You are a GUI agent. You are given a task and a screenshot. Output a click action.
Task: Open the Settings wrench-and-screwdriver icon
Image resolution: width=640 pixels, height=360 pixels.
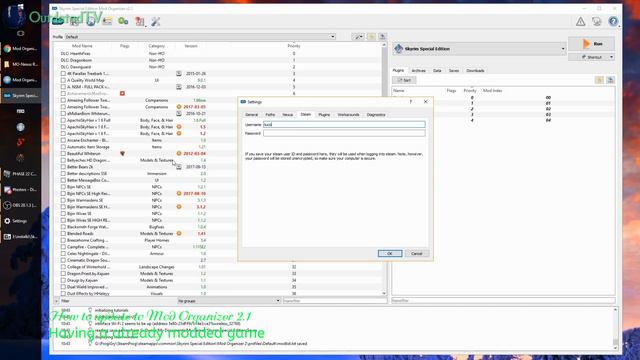coord(156,21)
